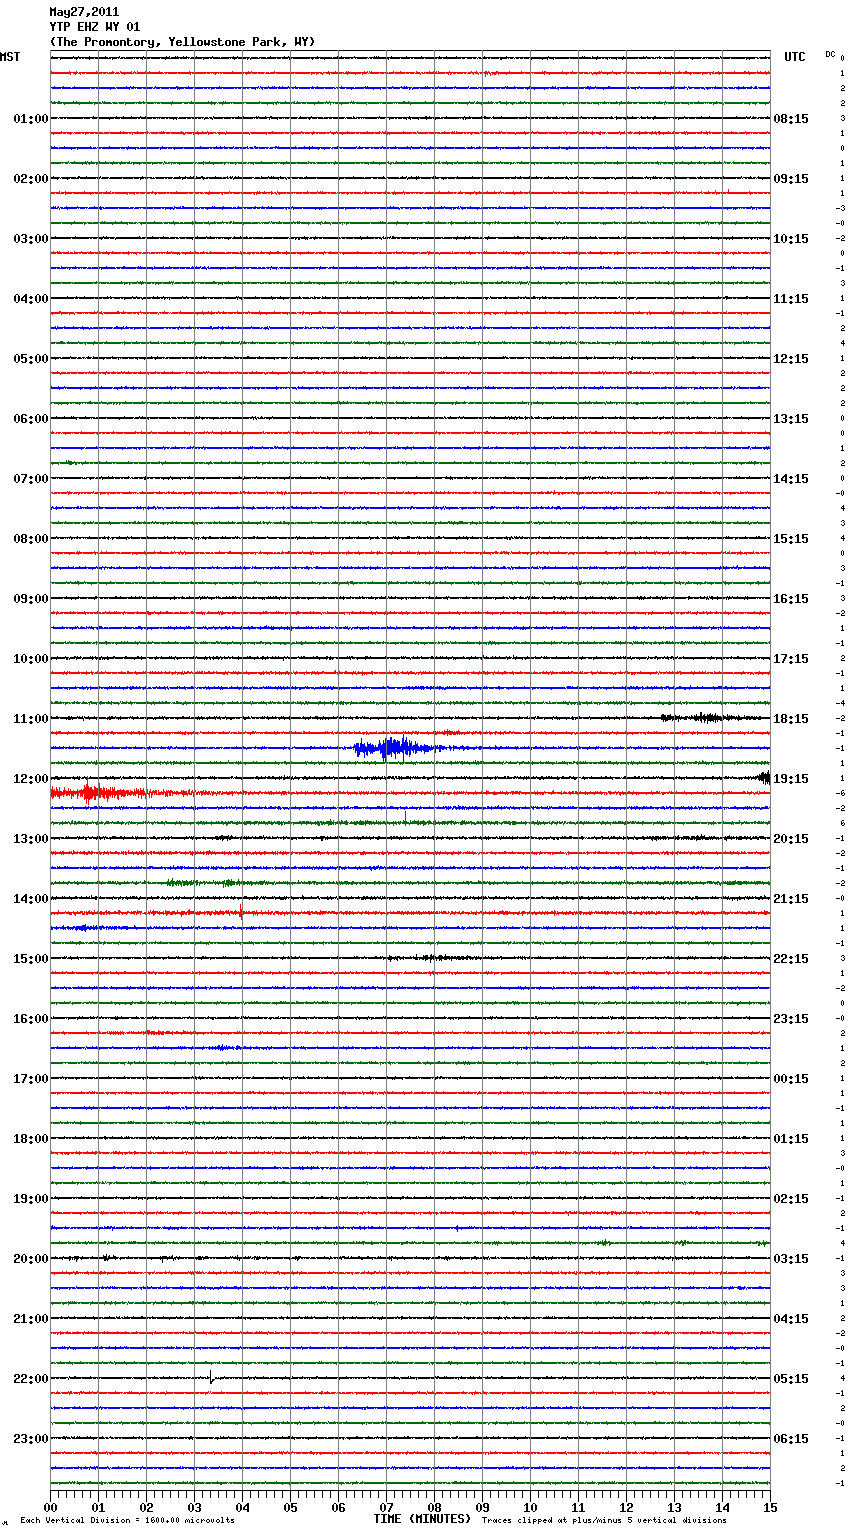The width and height of the screenshot is (850, 1534).
Task: Select the 11:00 MST time label
Action: click(x=30, y=719)
